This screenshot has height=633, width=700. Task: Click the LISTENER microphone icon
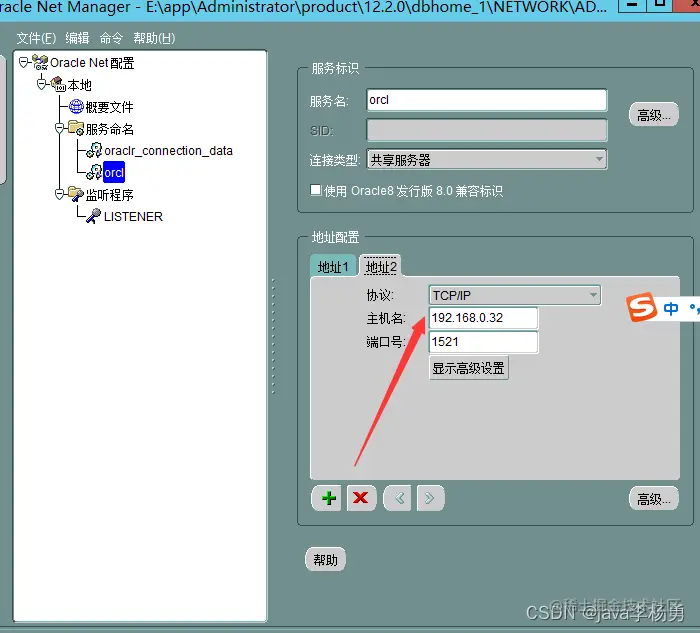pos(94,216)
